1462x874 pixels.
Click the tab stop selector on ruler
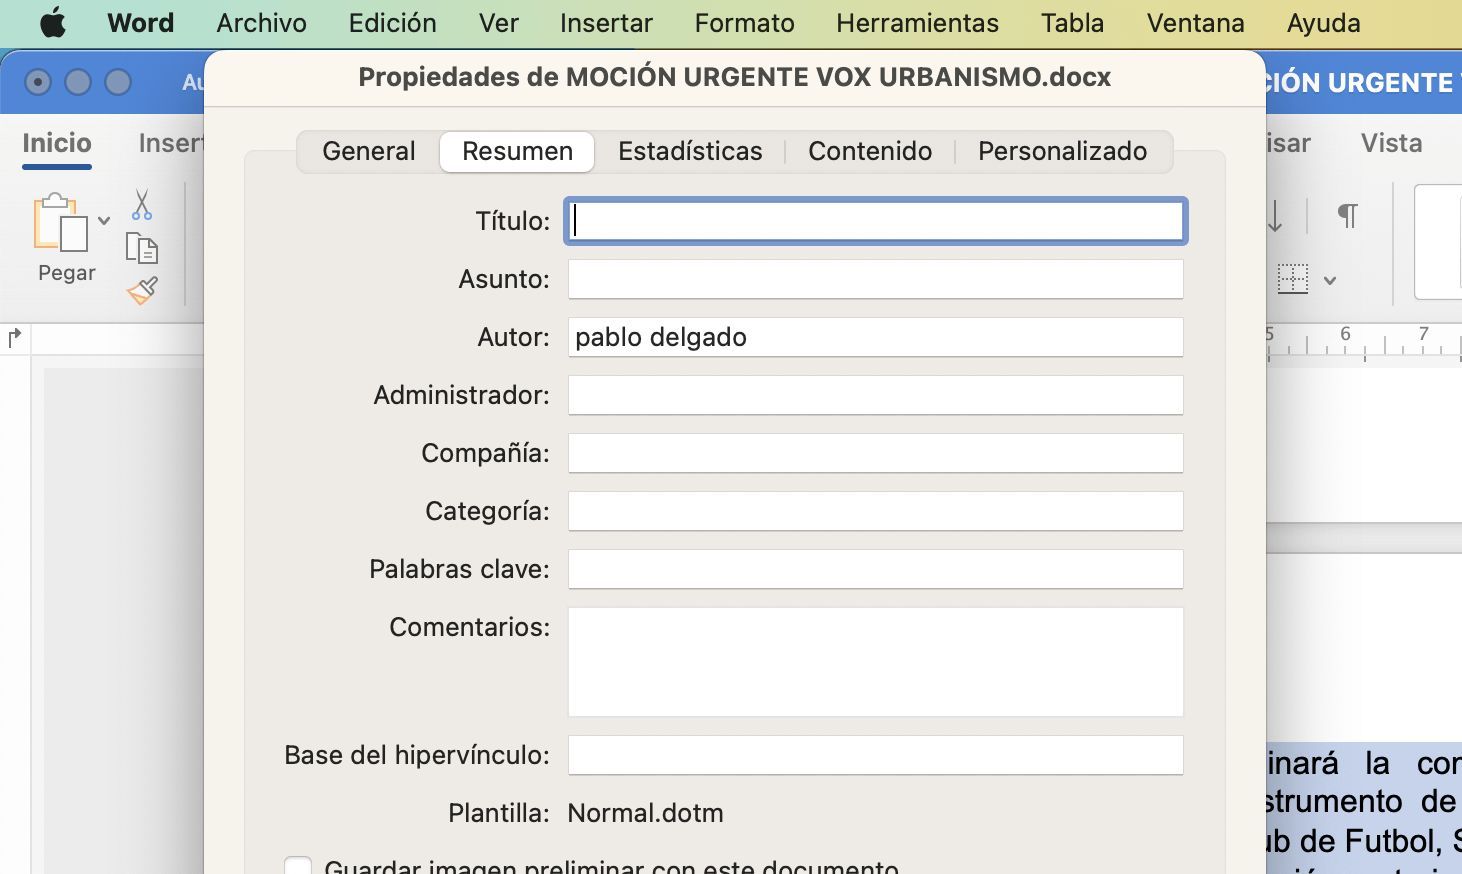[15, 338]
